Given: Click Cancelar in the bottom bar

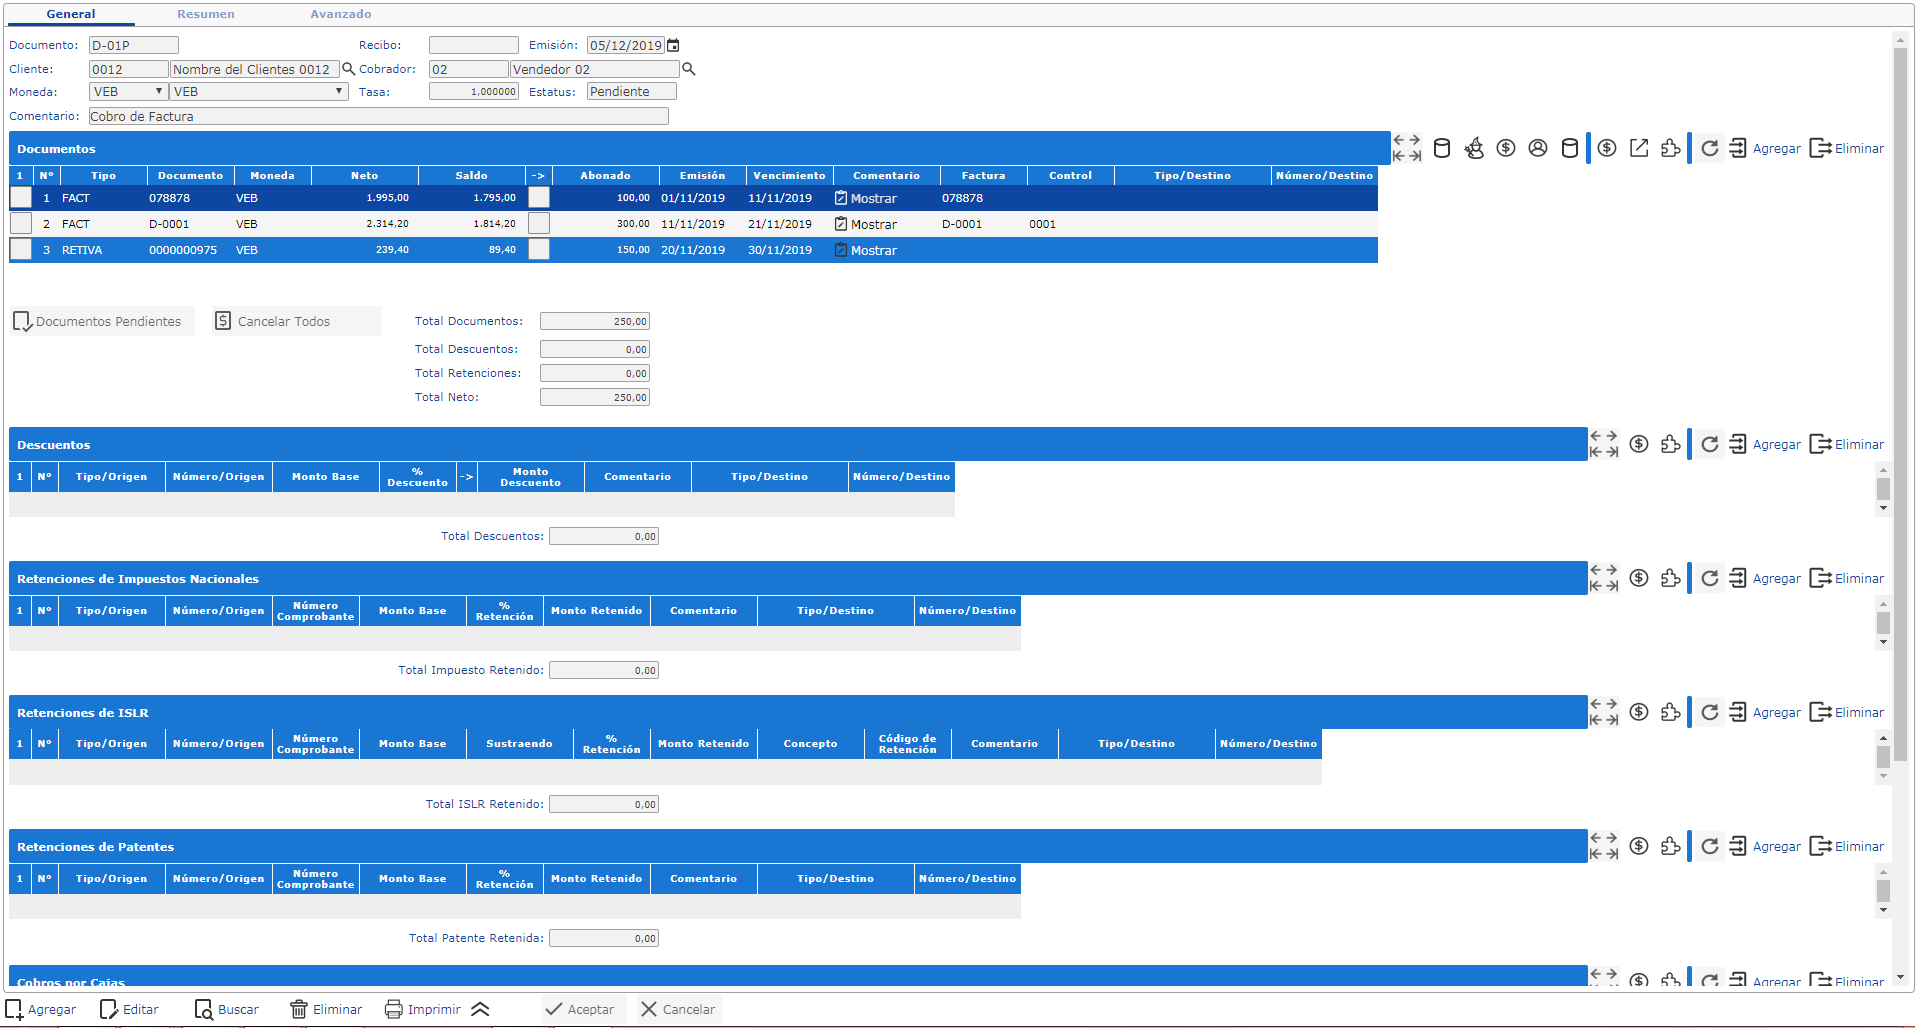Looking at the screenshot, I should point(679,1009).
